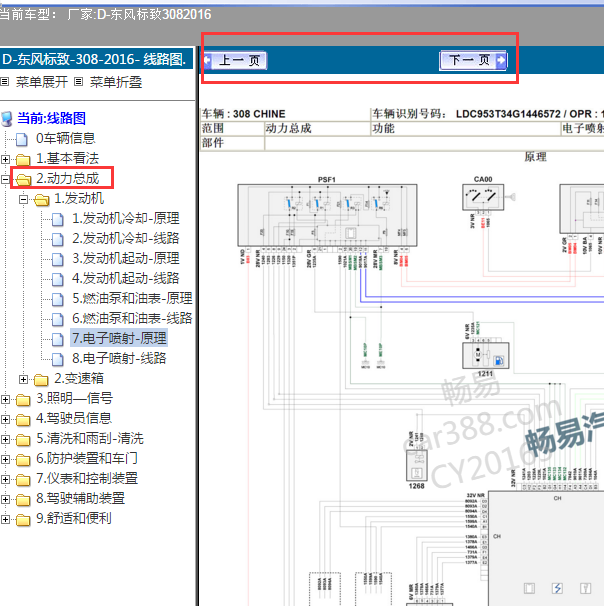Open 2.发动机冷却-线路 diagram
This screenshot has width=604, height=606.
point(126,238)
